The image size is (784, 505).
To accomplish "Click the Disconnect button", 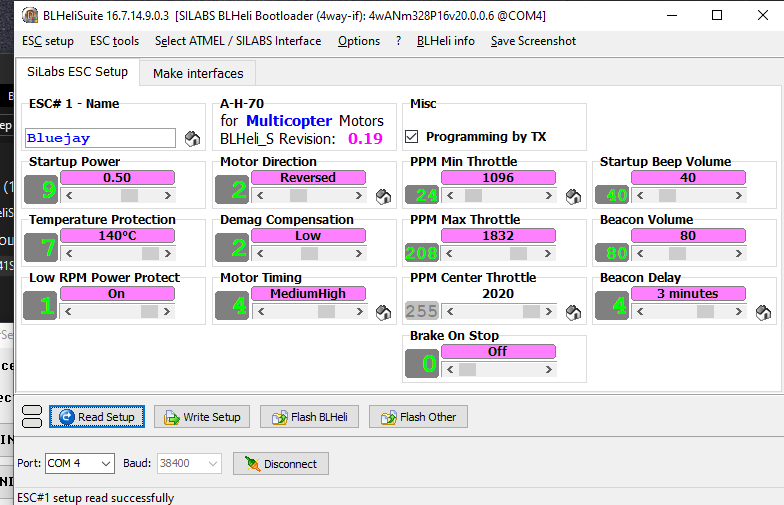I will coord(281,464).
